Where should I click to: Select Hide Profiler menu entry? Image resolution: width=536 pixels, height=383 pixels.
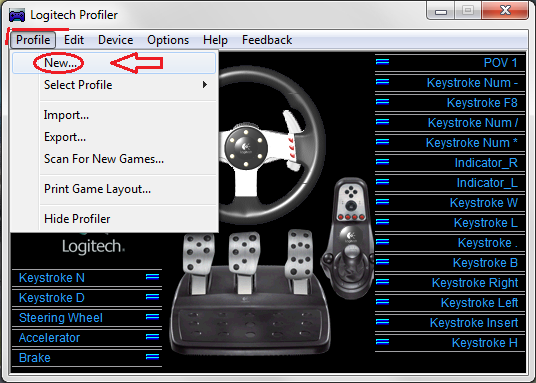click(114, 219)
